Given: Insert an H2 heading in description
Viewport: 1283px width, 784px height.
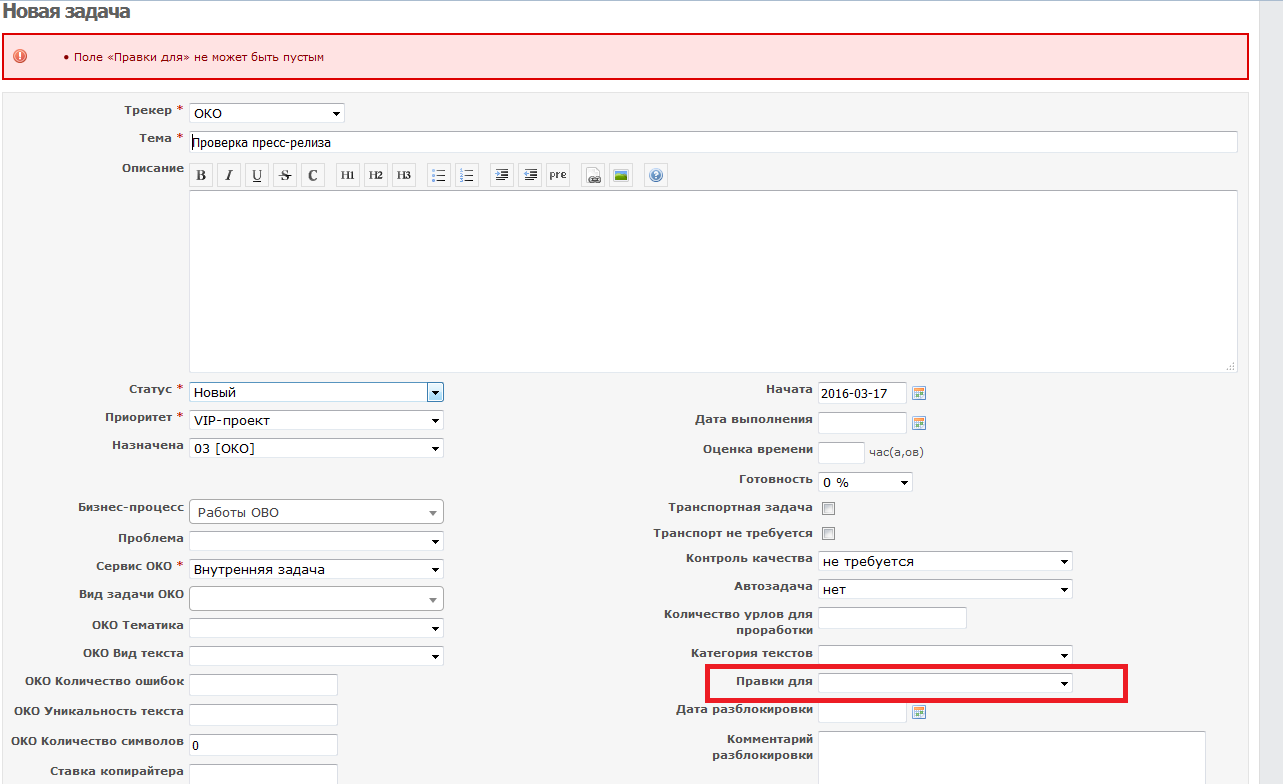Looking at the screenshot, I should 376,175.
